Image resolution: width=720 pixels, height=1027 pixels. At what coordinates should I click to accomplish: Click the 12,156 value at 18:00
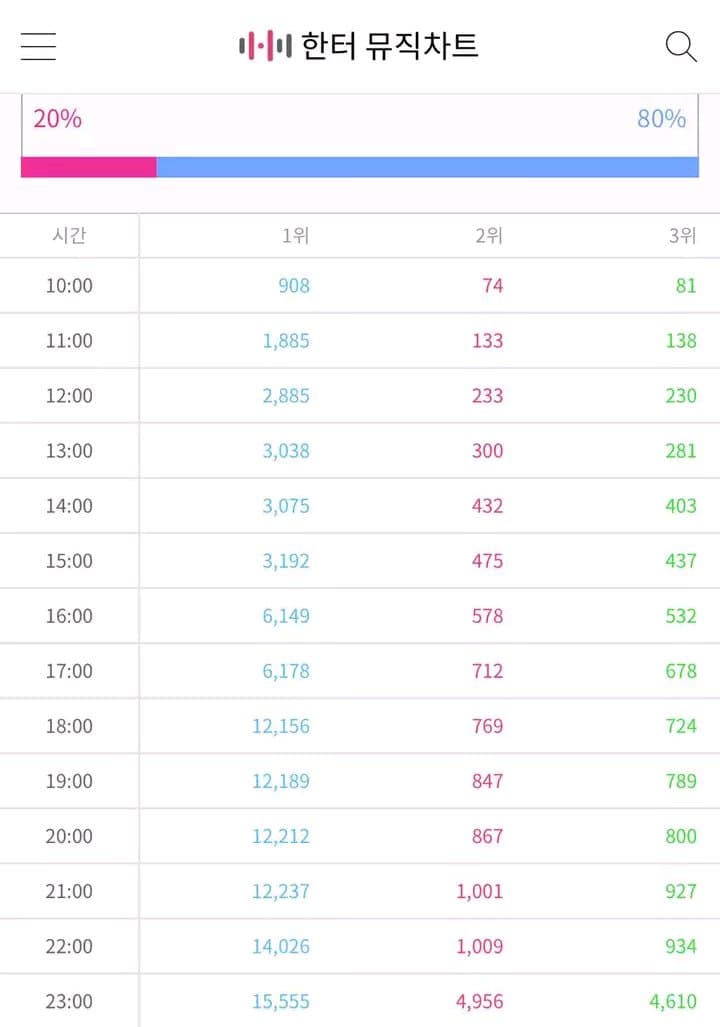point(281,726)
